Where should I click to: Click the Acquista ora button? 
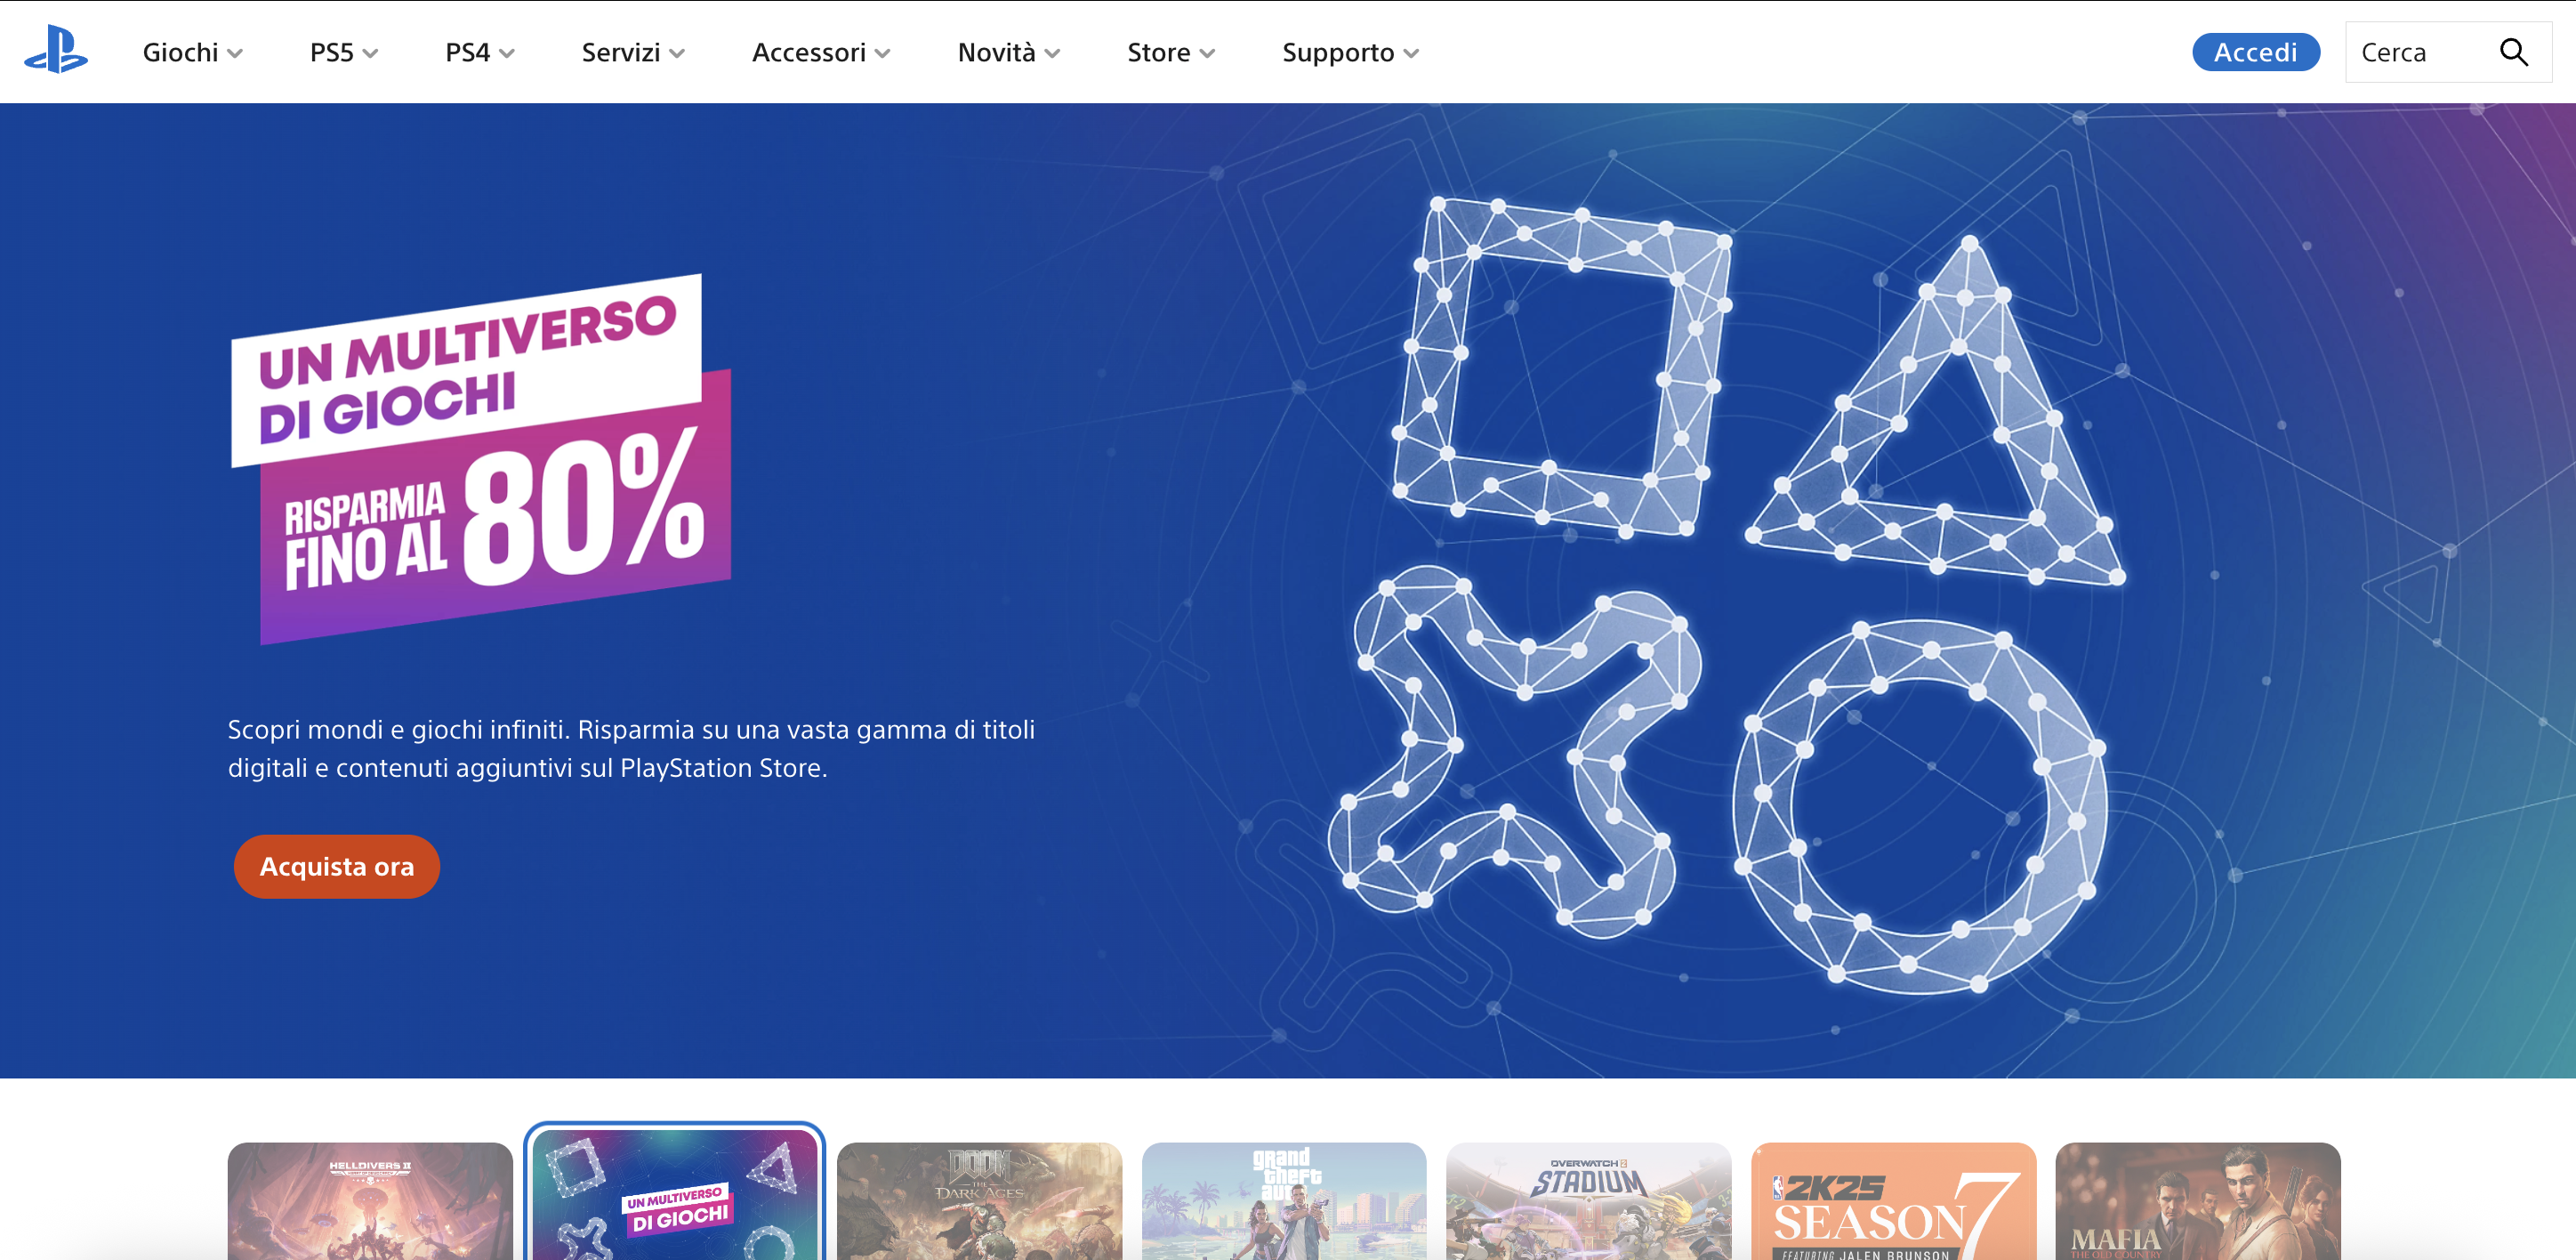[x=336, y=866]
